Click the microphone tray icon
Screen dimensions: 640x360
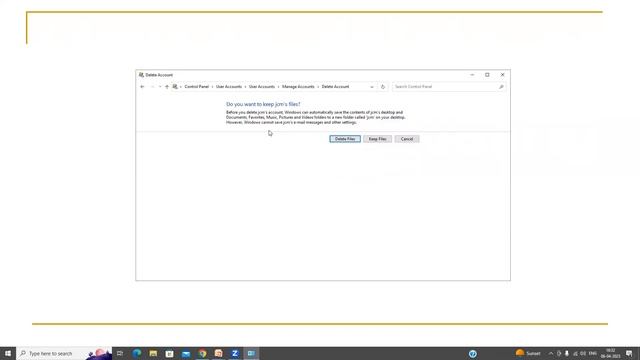click(567, 353)
